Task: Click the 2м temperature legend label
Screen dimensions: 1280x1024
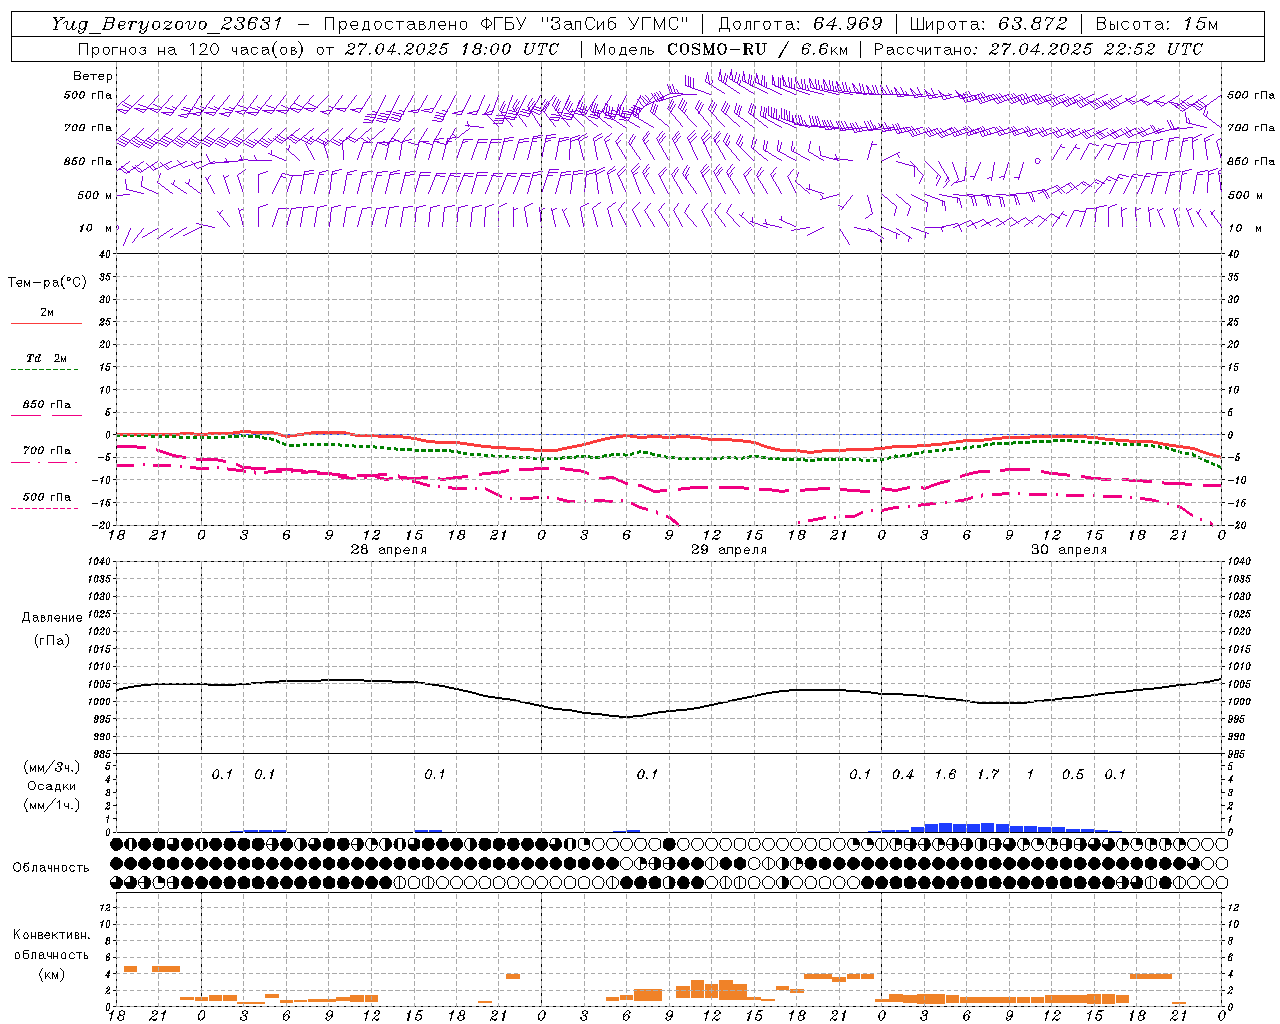Action: pyautogui.click(x=47, y=312)
